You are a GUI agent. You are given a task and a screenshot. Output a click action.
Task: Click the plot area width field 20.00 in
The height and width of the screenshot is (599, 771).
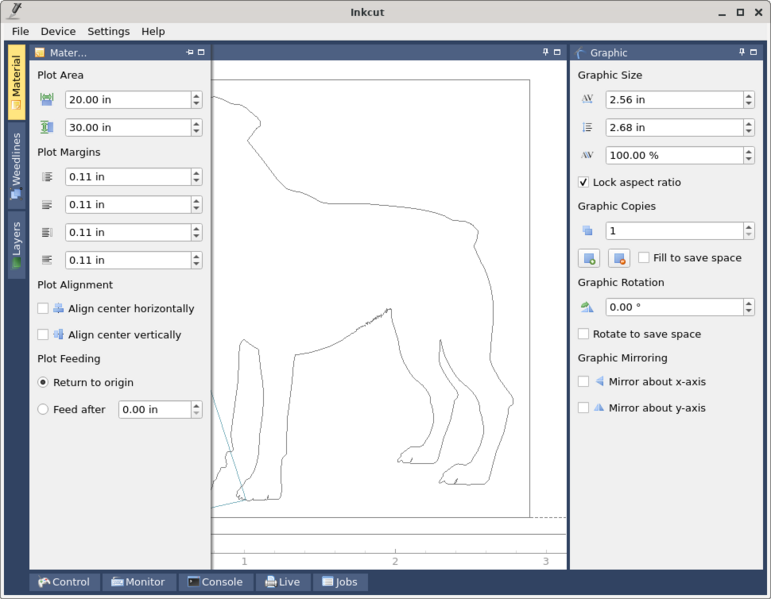tap(128, 100)
